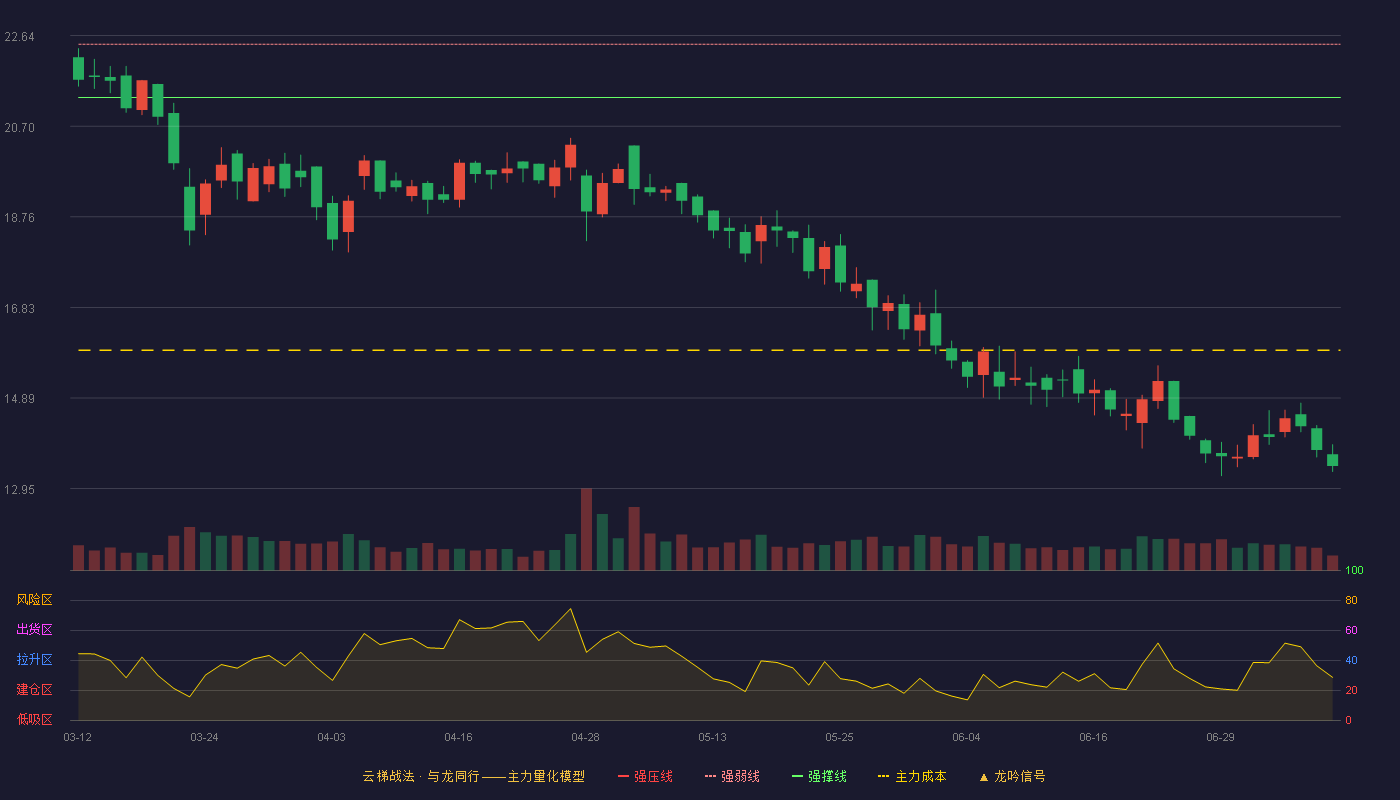This screenshot has width=1400, height=800.
Task: Click the 云梯战法 · 与龙同行 title text
Action: 420,776
